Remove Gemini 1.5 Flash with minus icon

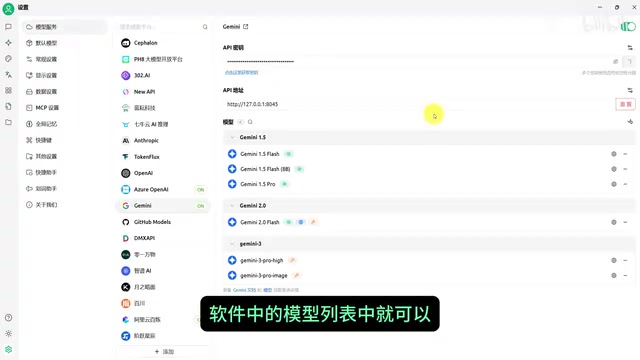click(625, 154)
